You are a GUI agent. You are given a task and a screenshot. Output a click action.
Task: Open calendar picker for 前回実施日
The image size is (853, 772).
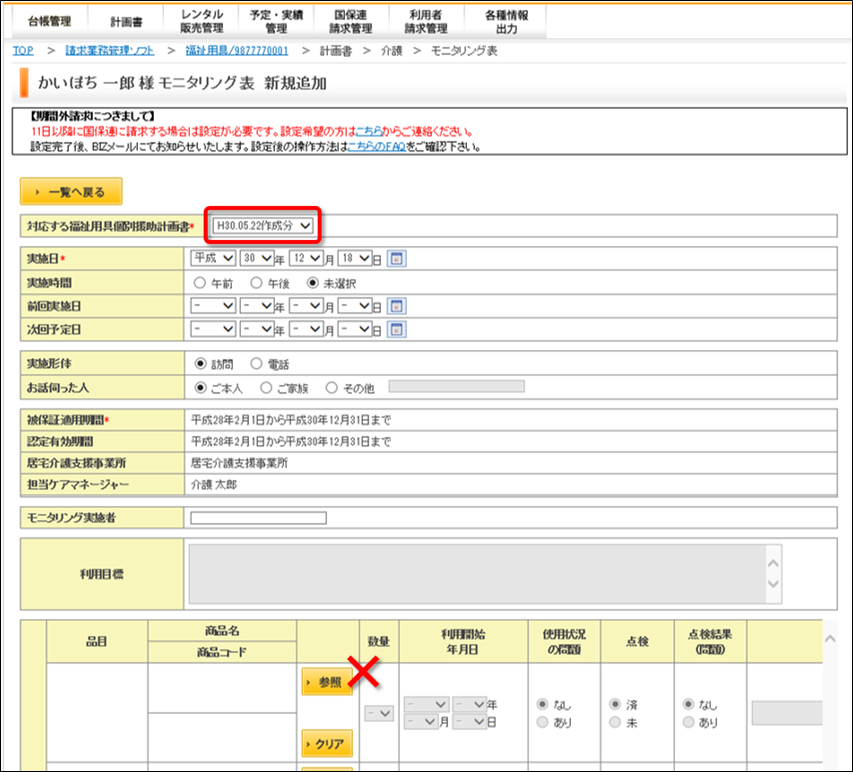coord(397,306)
